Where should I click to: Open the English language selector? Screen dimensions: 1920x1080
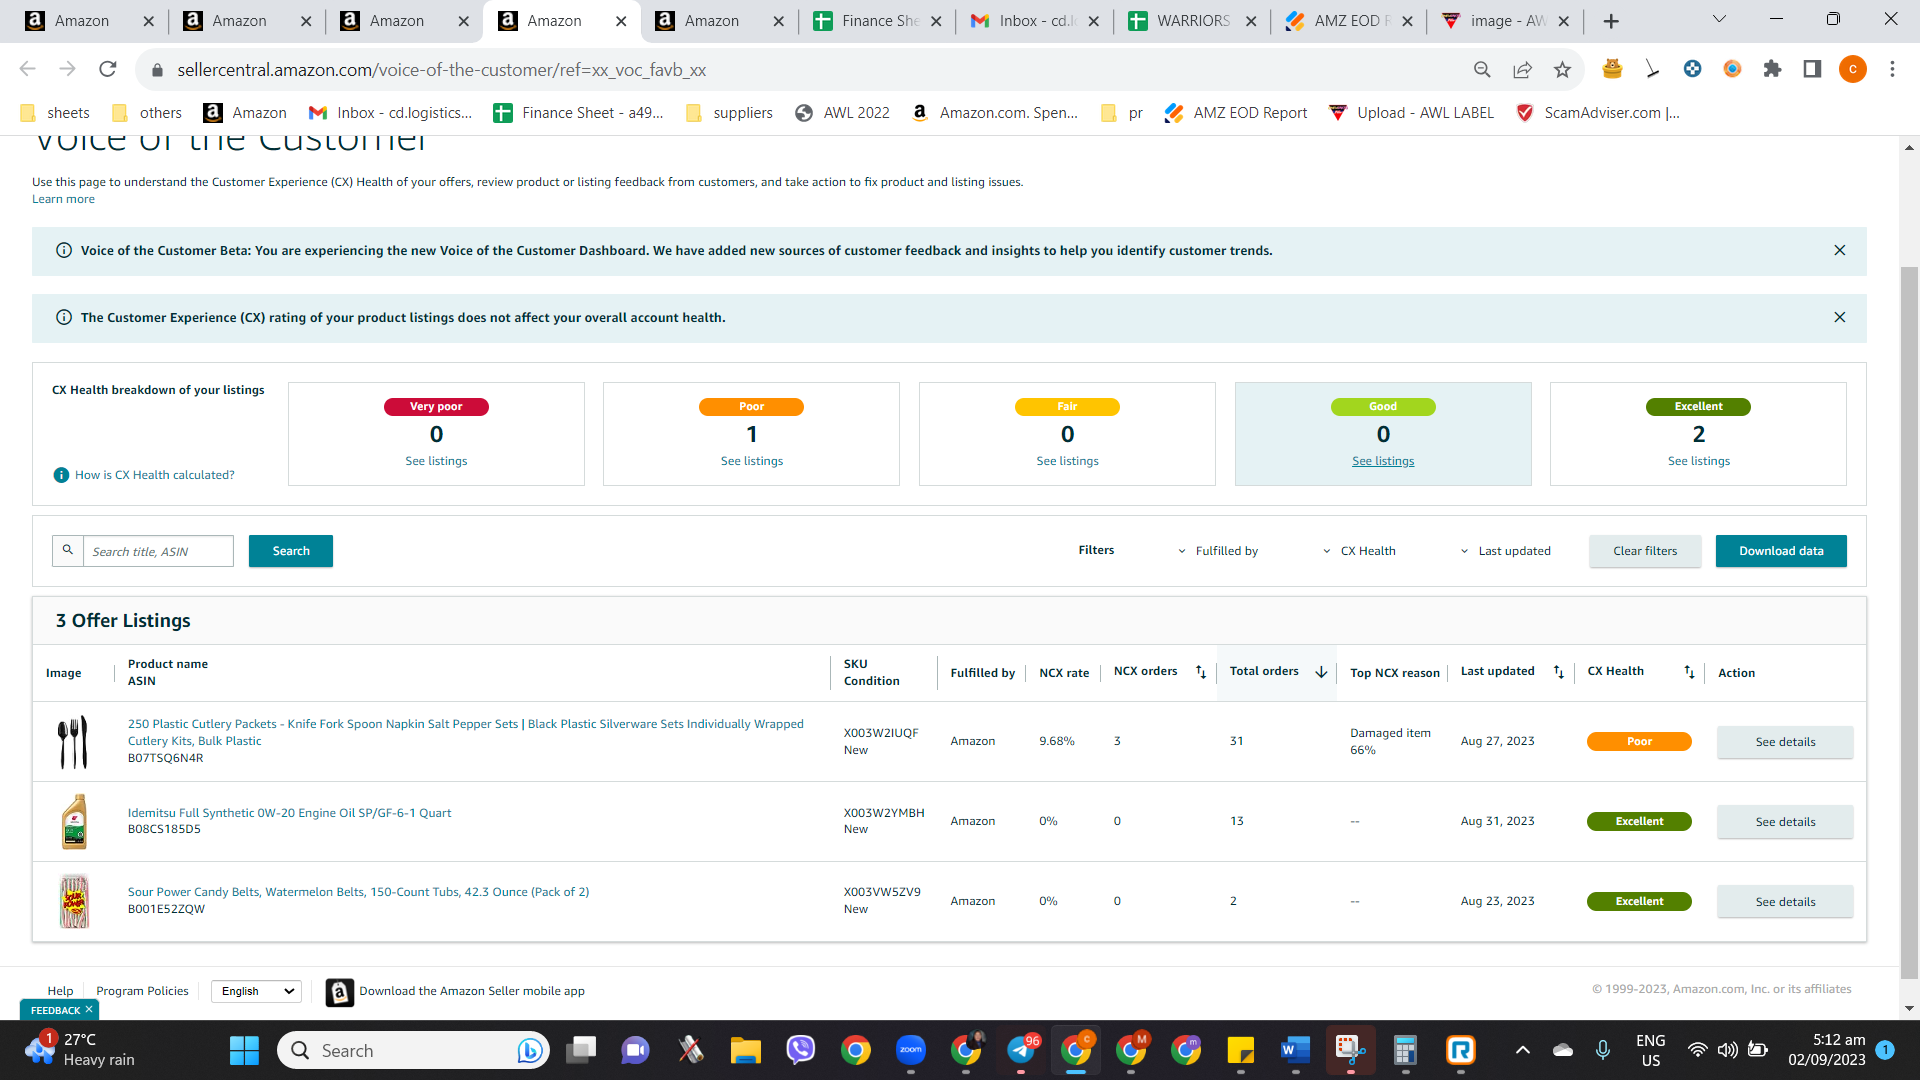pos(256,991)
